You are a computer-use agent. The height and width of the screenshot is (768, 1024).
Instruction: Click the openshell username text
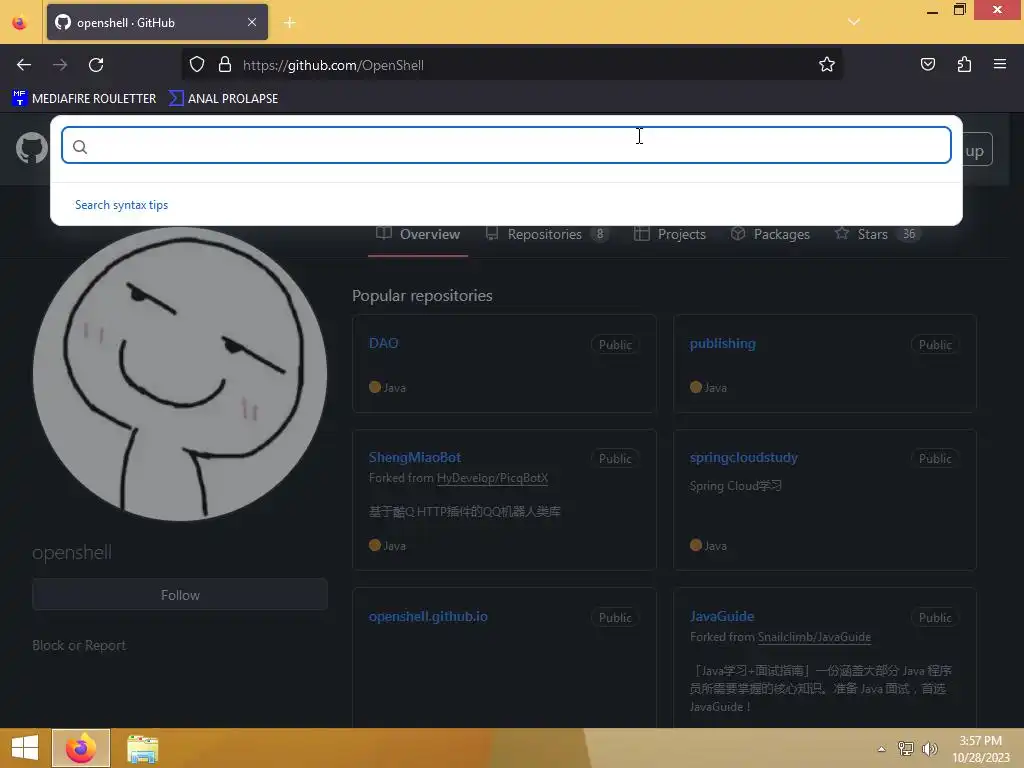(x=72, y=552)
